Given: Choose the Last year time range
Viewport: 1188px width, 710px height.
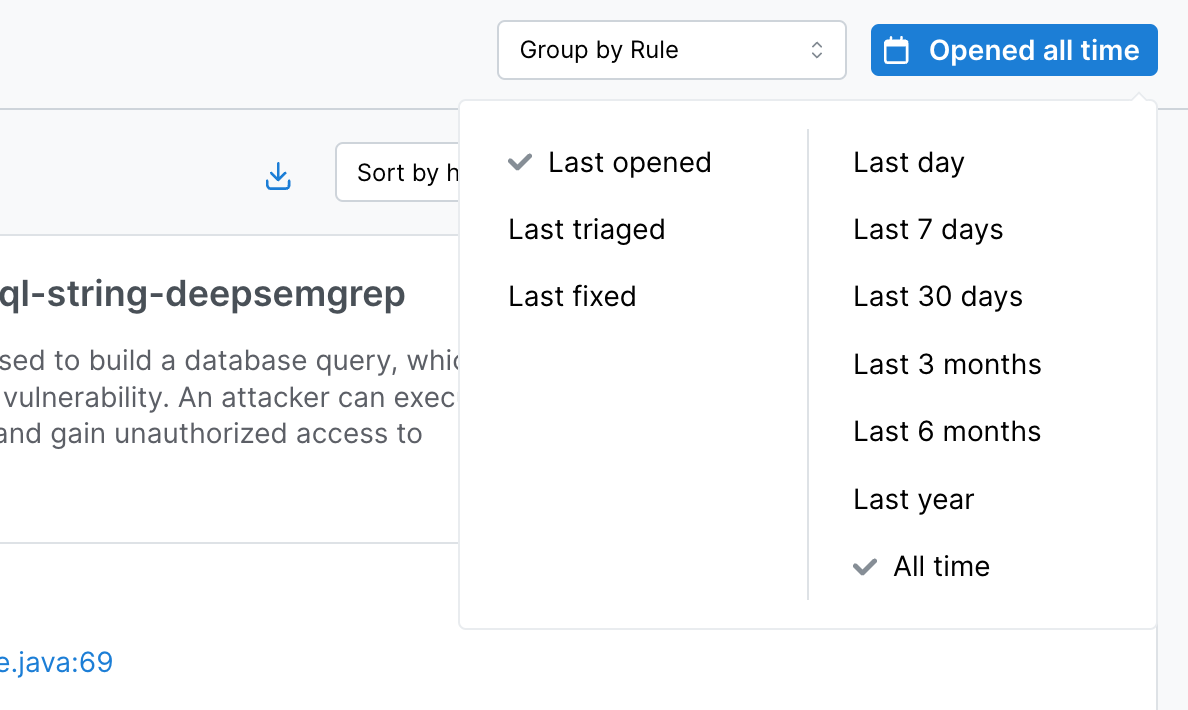Looking at the screenshot, I should point(913,500).
